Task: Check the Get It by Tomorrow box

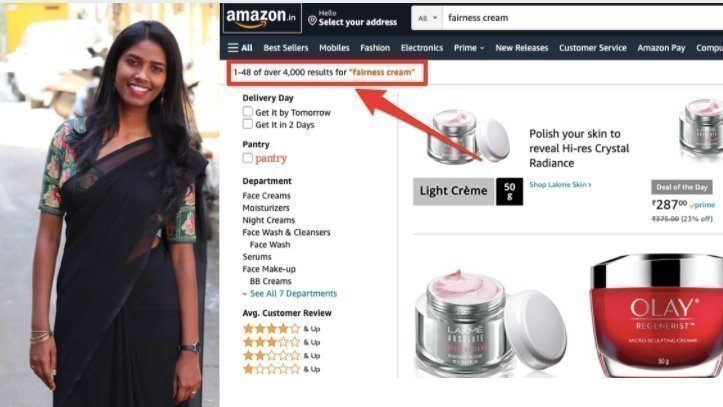Action: tap(248, 112)
